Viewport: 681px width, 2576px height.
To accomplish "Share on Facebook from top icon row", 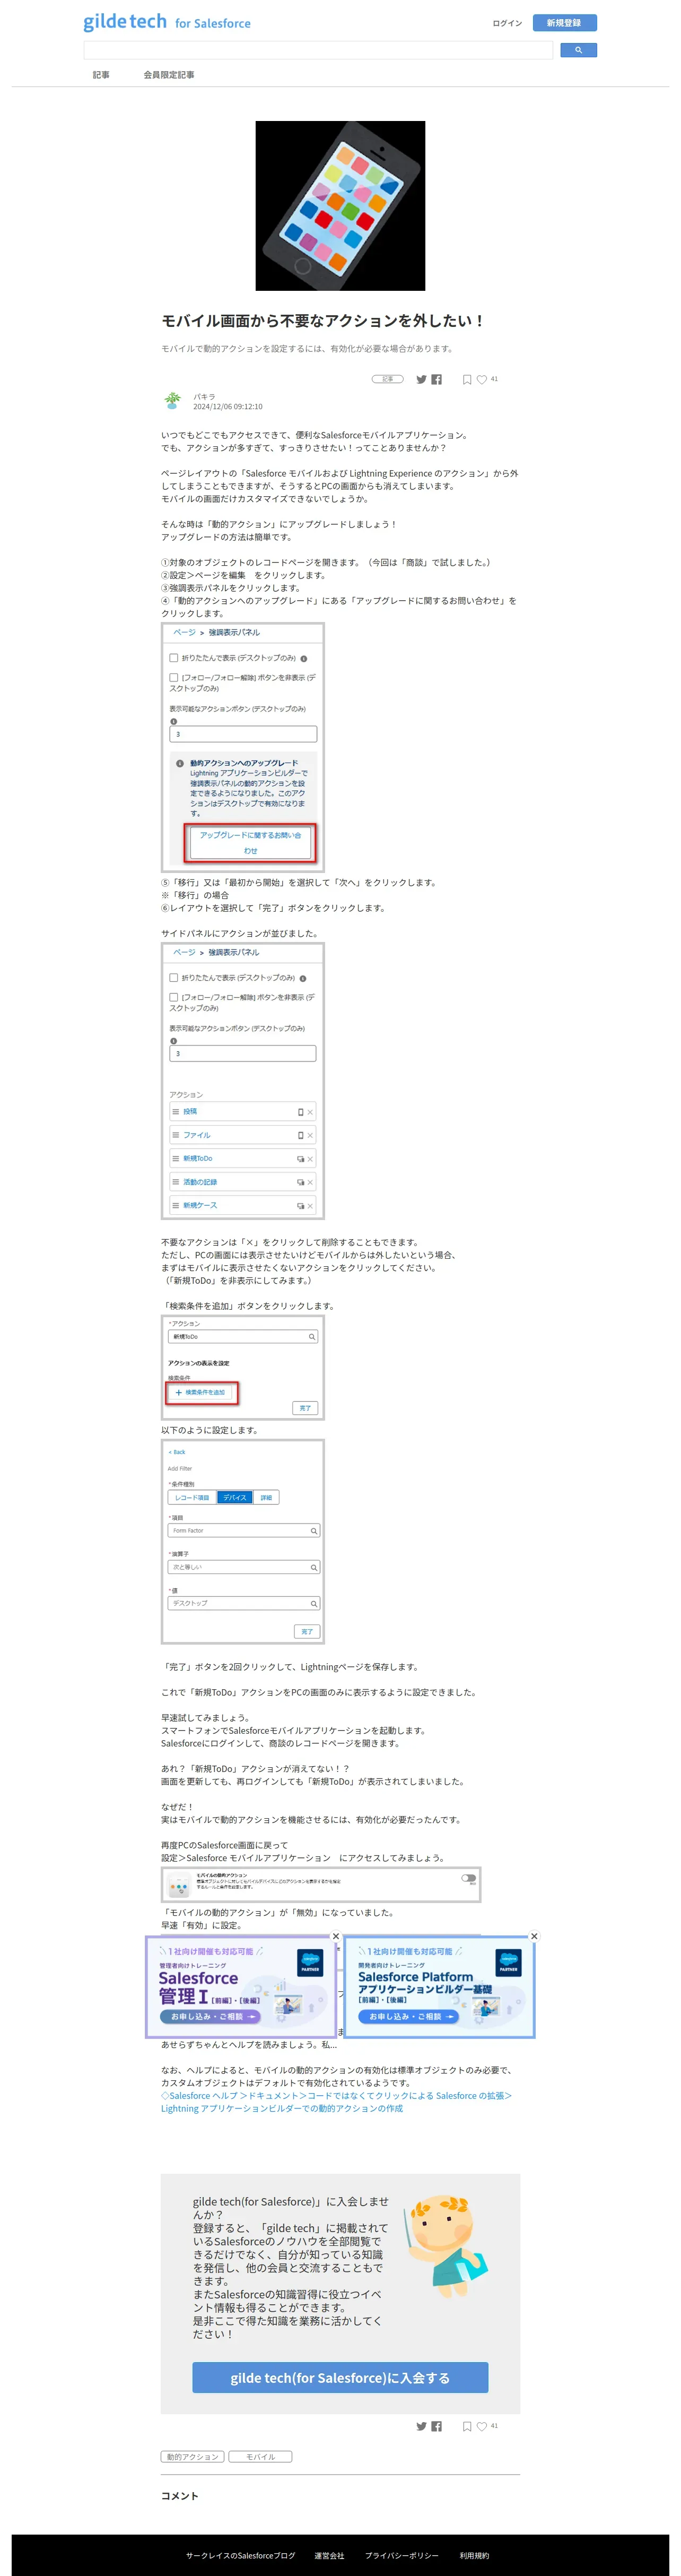I will [436, 379].
